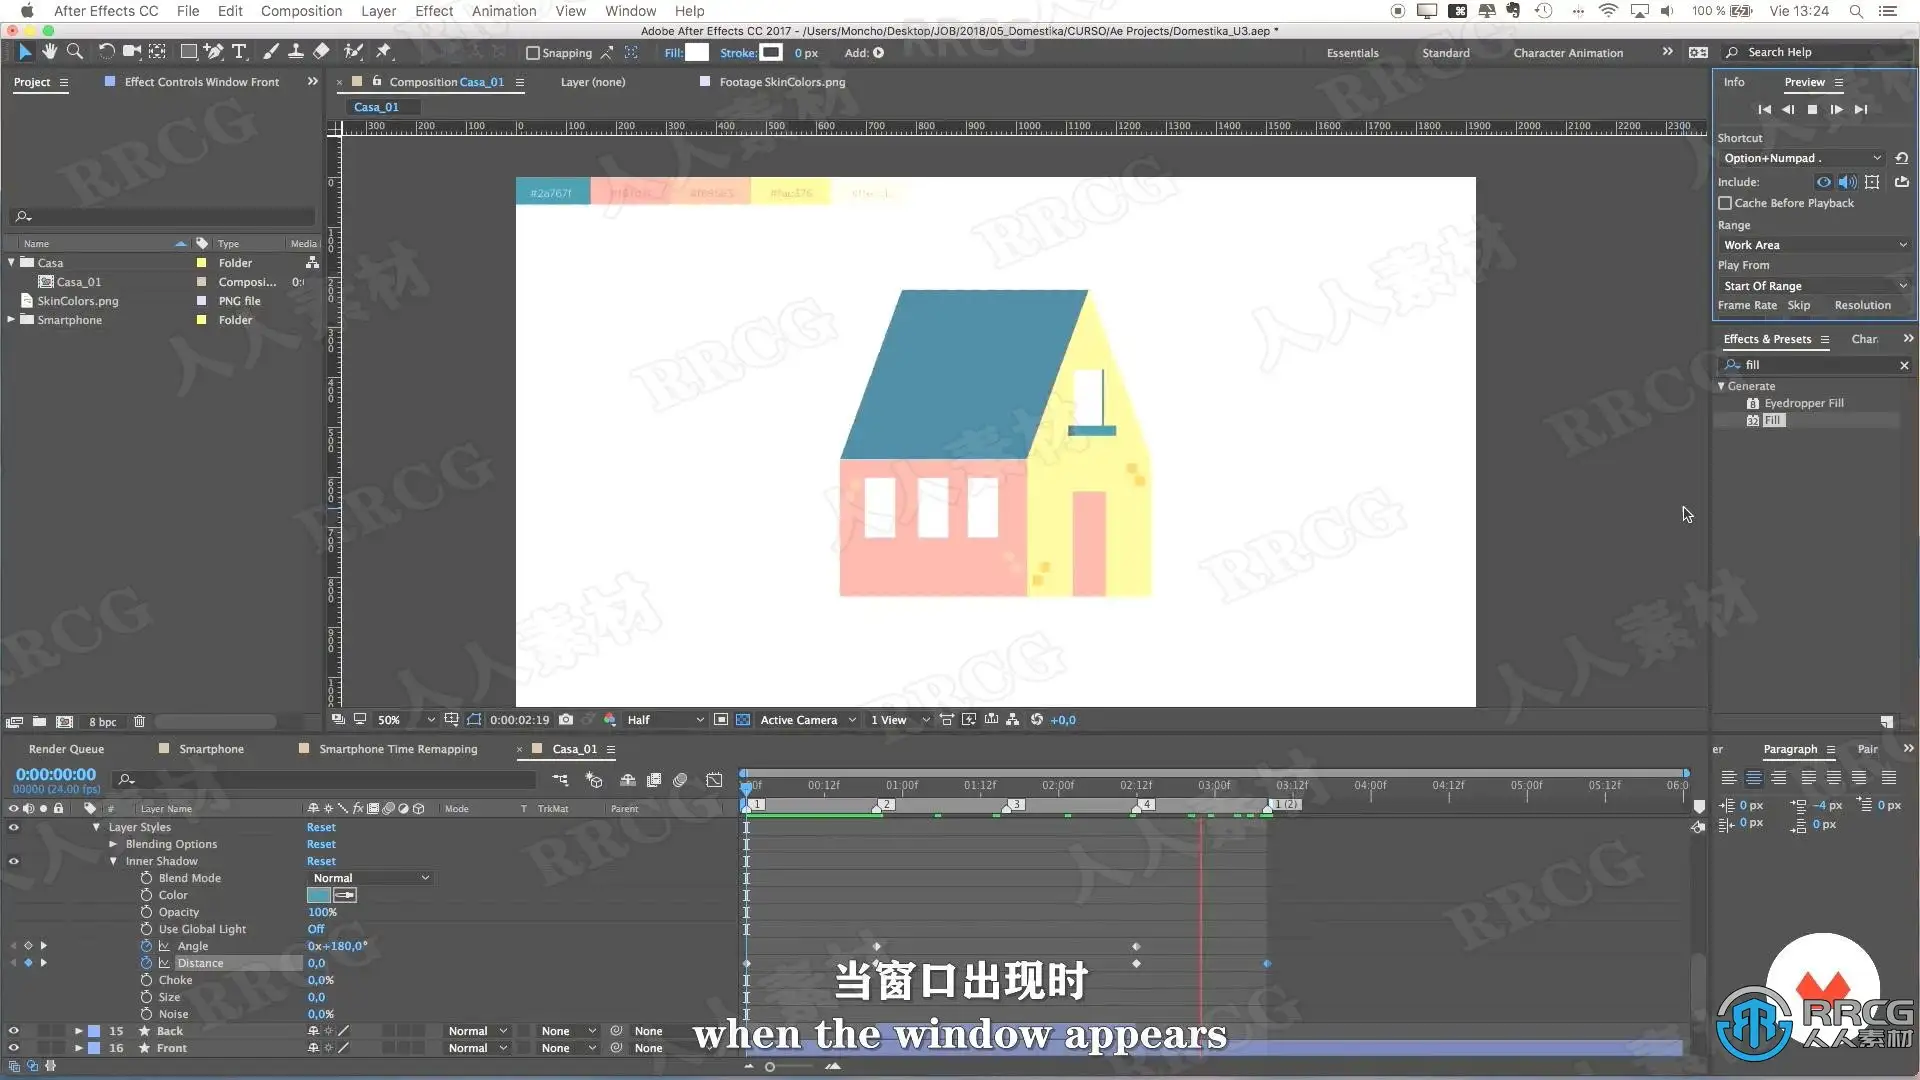Expand the Smartphone folder in Project
1920x1080 pixels.
pos(11,320)
